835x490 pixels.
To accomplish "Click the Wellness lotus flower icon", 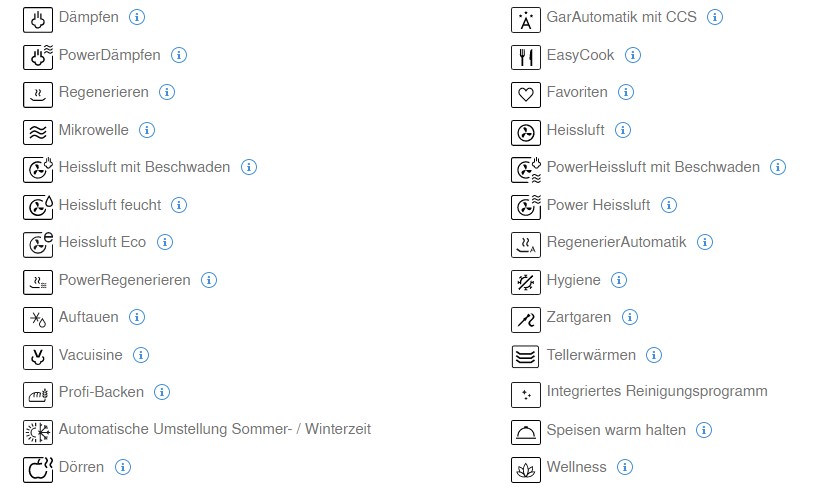I will coord(526,470).
